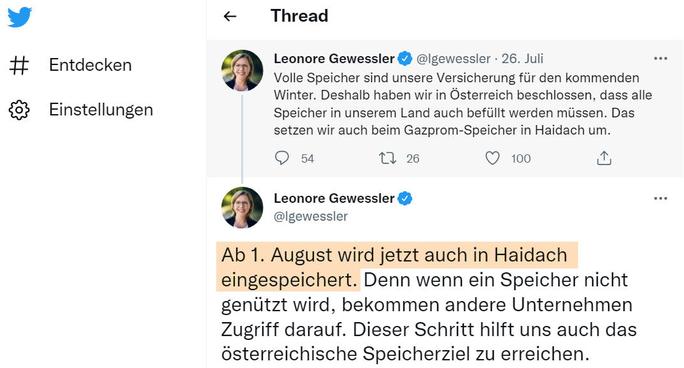Reply to the 26. Juli tweet
The image size is (684, 368).
[282, 157]
